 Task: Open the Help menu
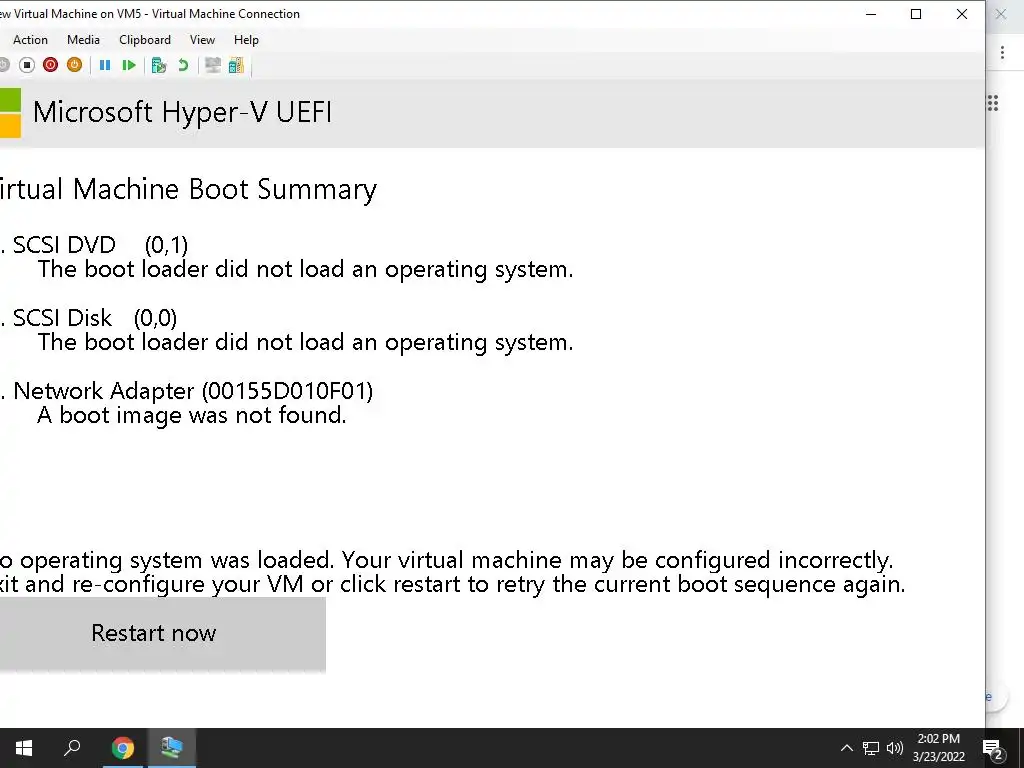(x=246, y=40)
